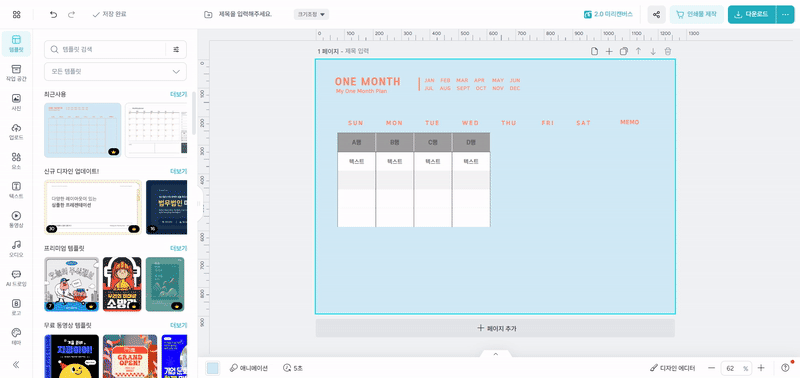Expand the bottom page panel chevron
800x378 pixels.
(x=495, y=354)
